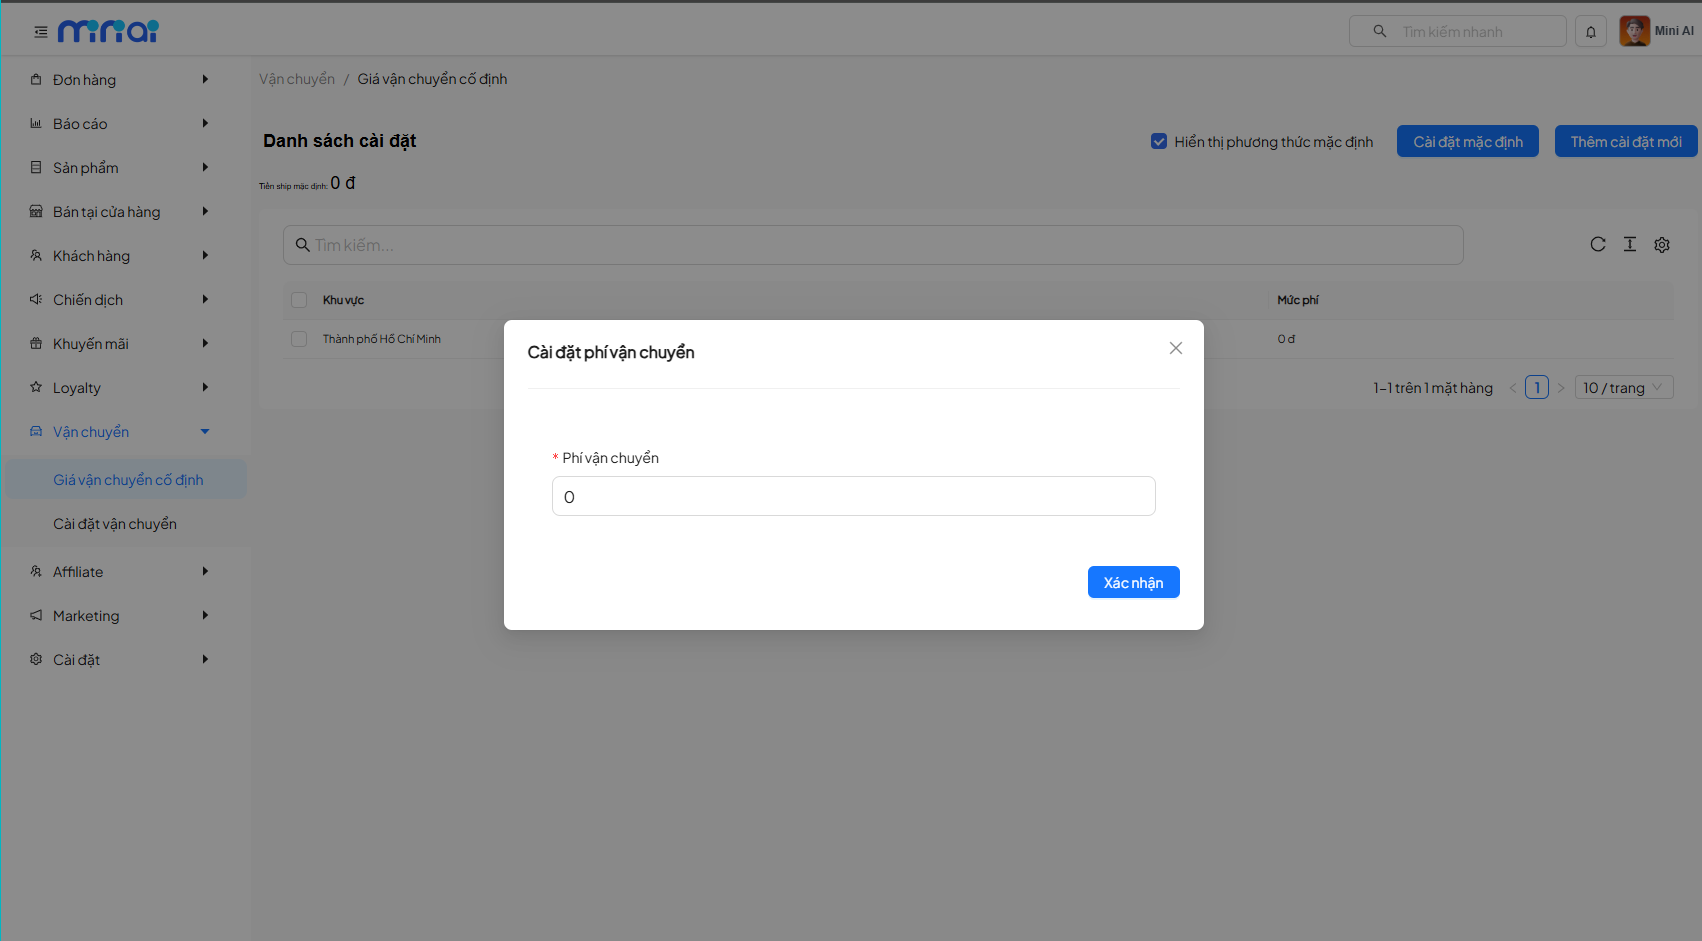Open the 10 / trang page size dropdown
Image resolution: width=1702 pixels, height=941 pixels.
pyautogui.click(x=1623, y=388)
